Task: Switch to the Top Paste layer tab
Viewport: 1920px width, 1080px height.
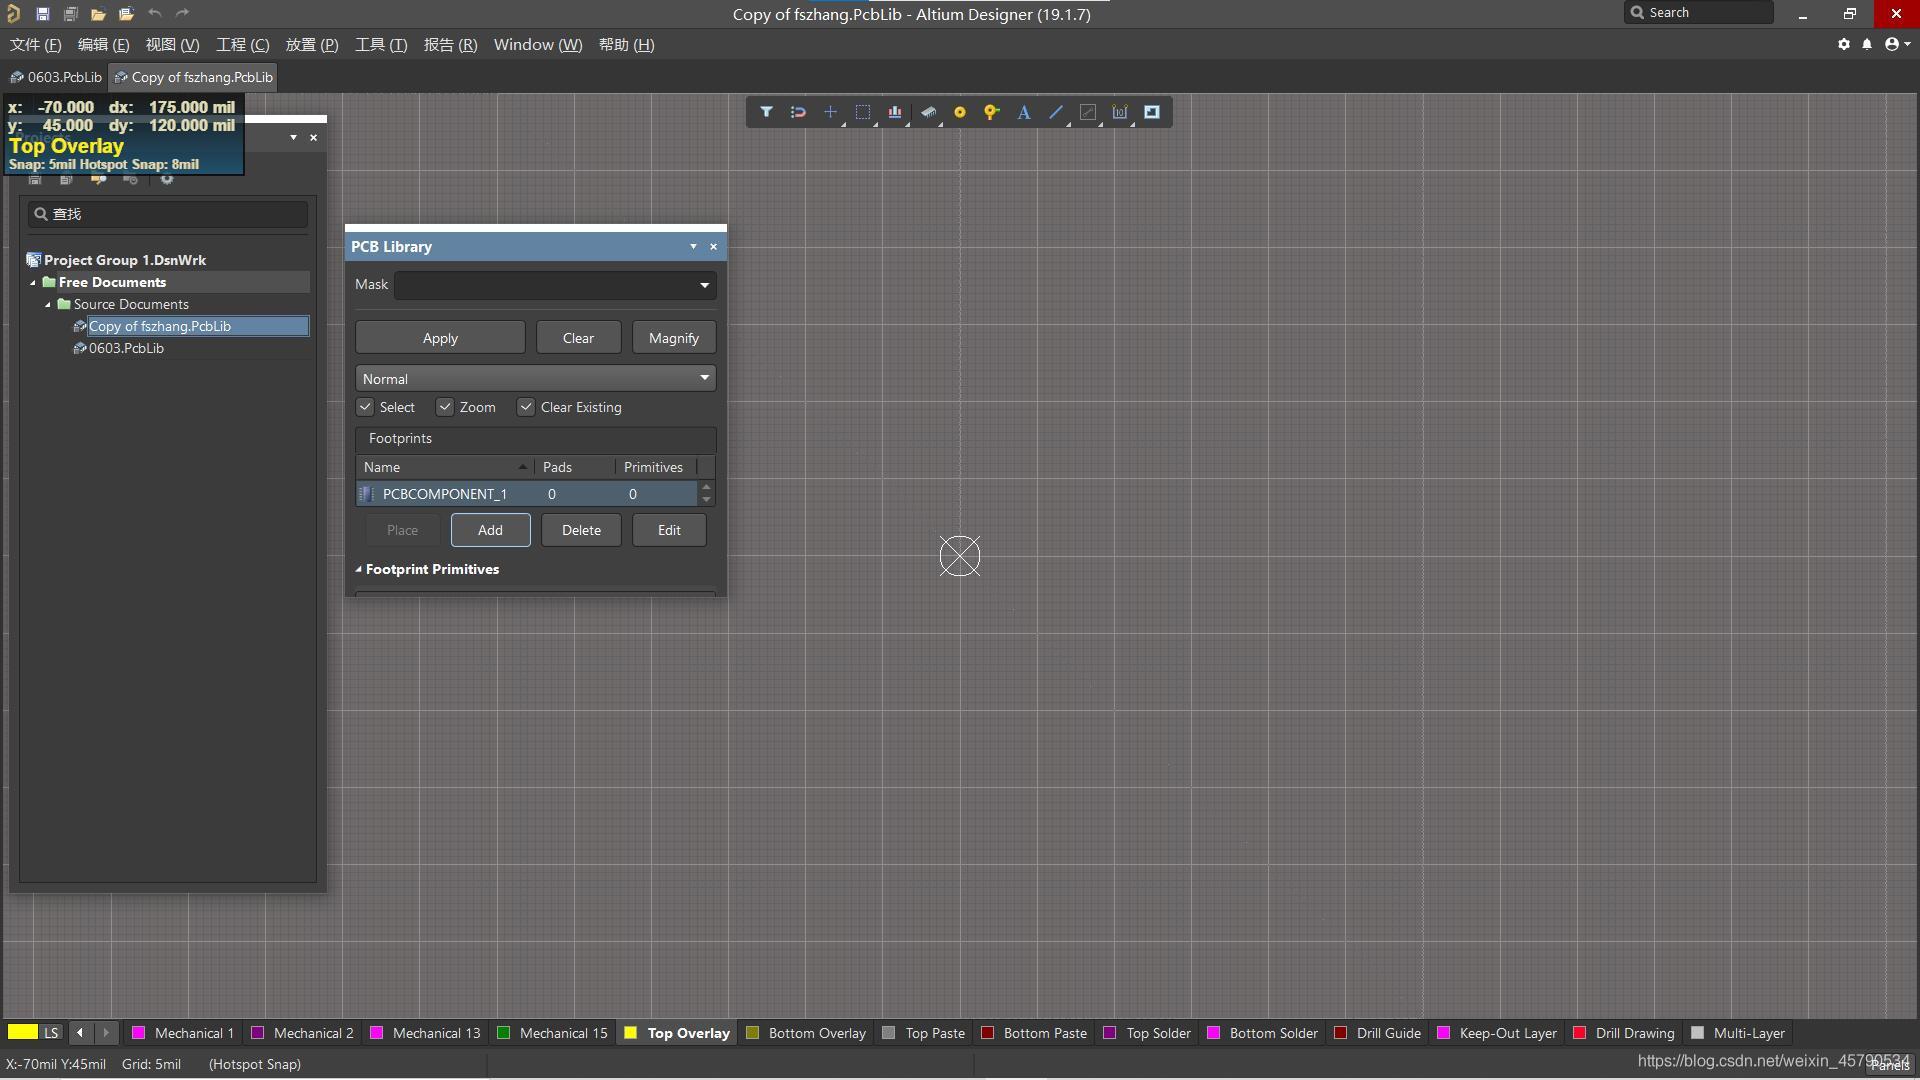Action: click(x=925, y=1033)
